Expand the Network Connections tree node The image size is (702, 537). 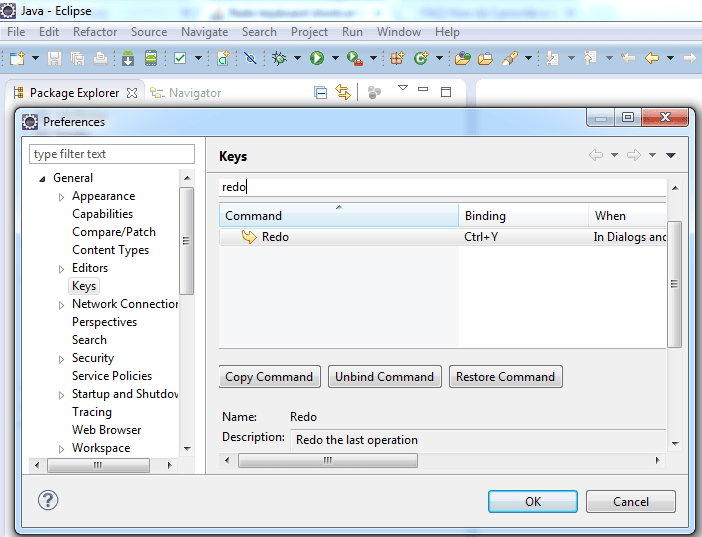click(x=61, y=305)
